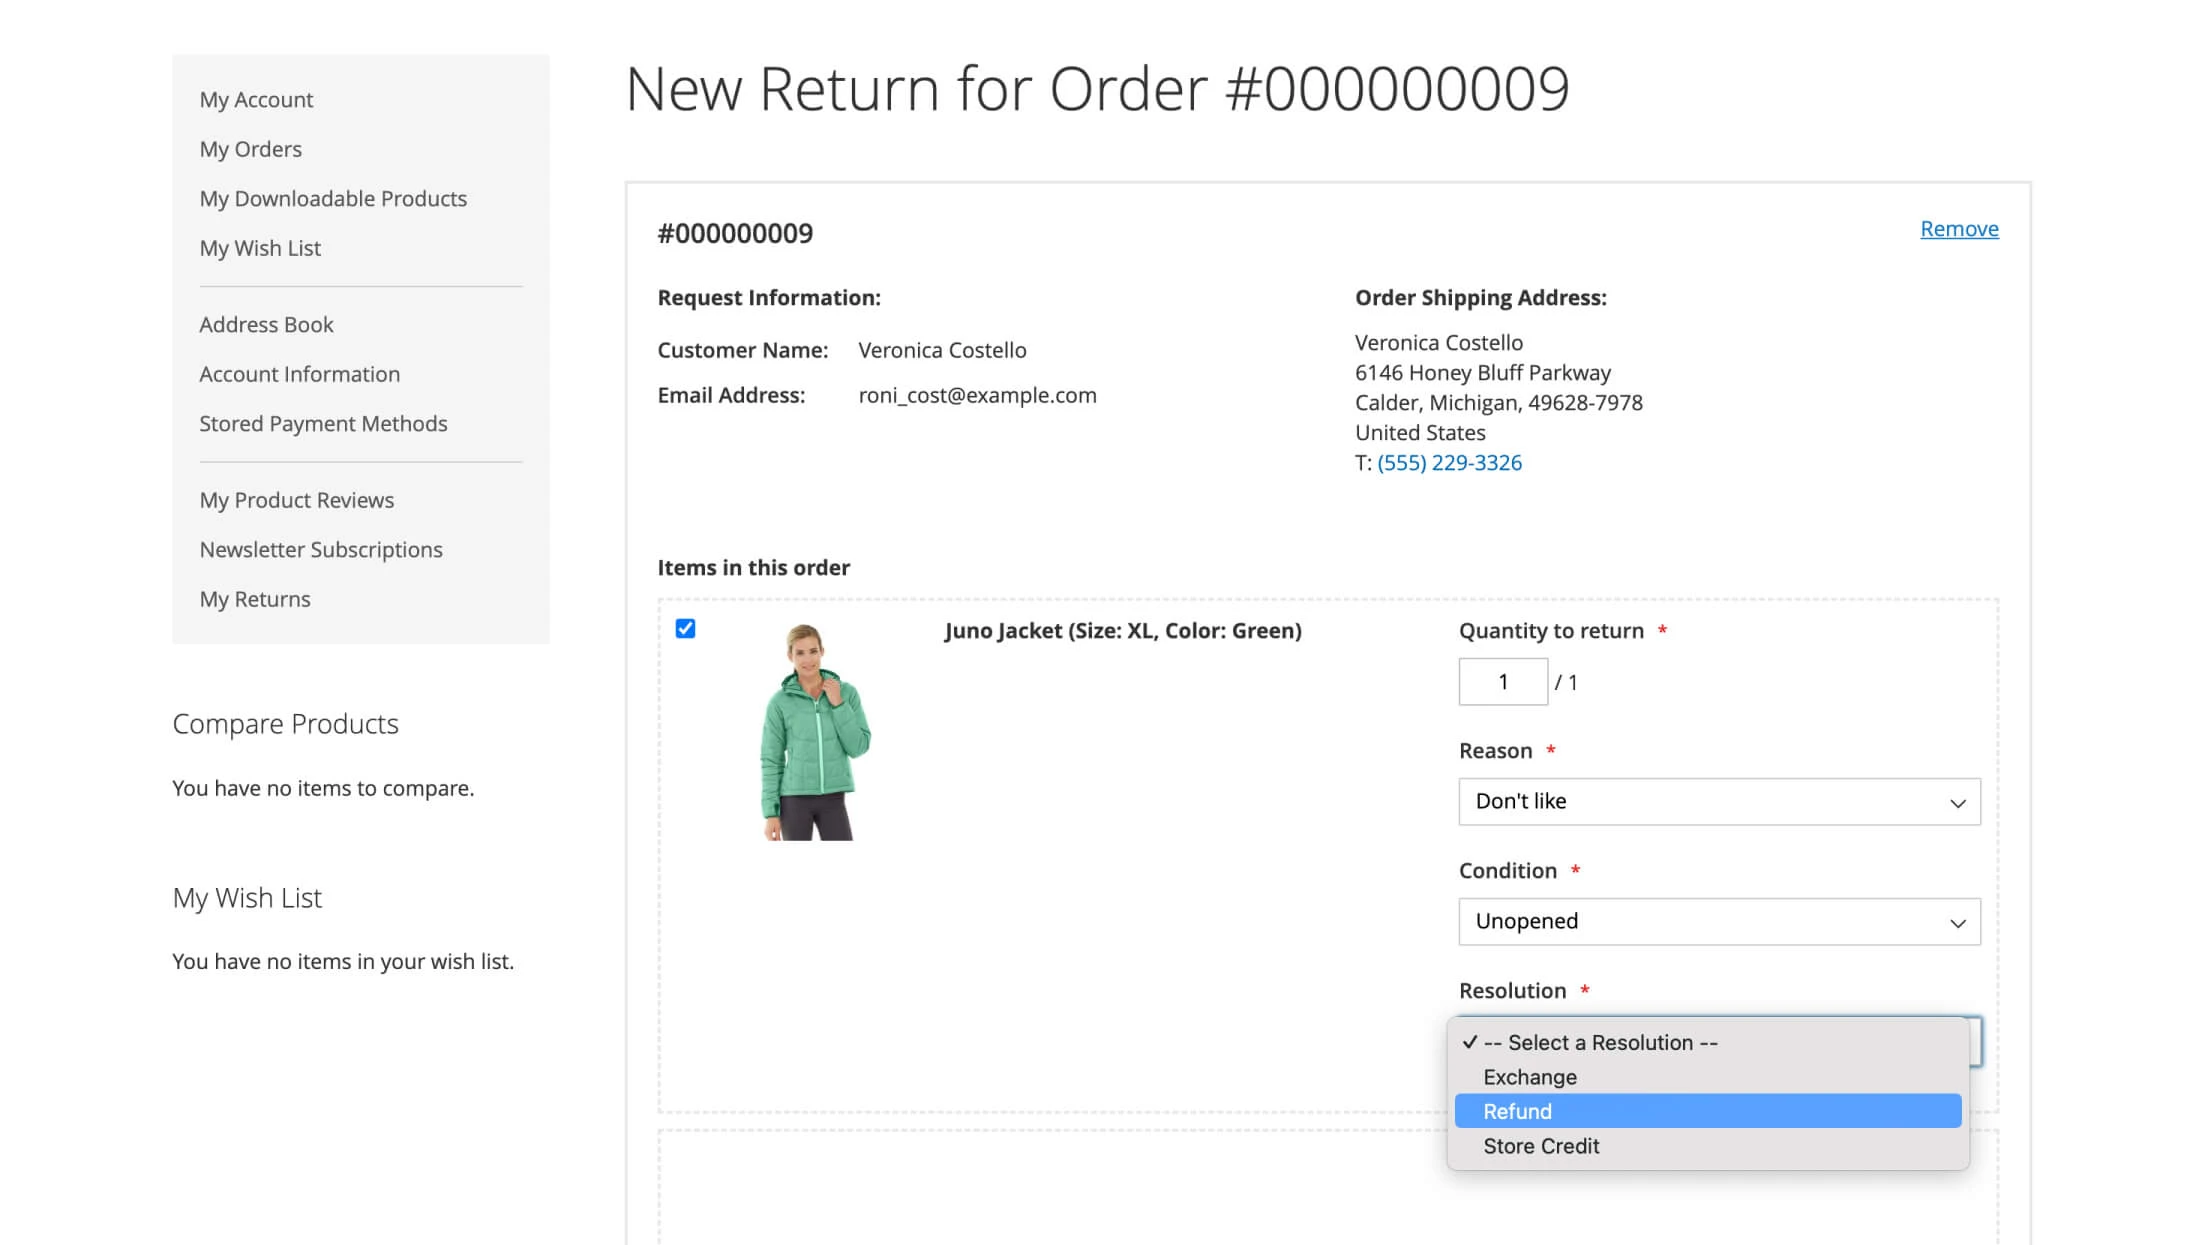This screenshot has height=1245, width=2205.
Task: Open My Downloadable Products
Action: (333, 198)
